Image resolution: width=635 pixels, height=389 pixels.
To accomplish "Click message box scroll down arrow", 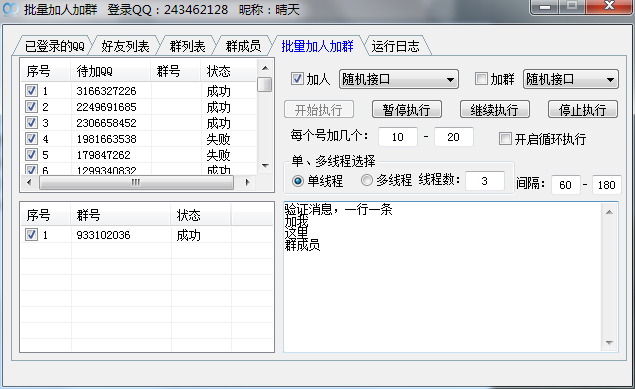I will (609, 342).
